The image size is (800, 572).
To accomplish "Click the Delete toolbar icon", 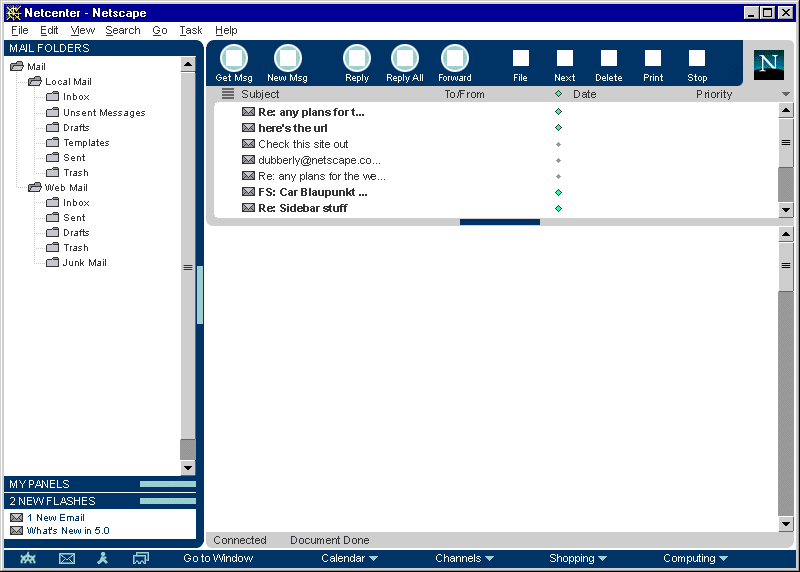I will tap(609, 58).
